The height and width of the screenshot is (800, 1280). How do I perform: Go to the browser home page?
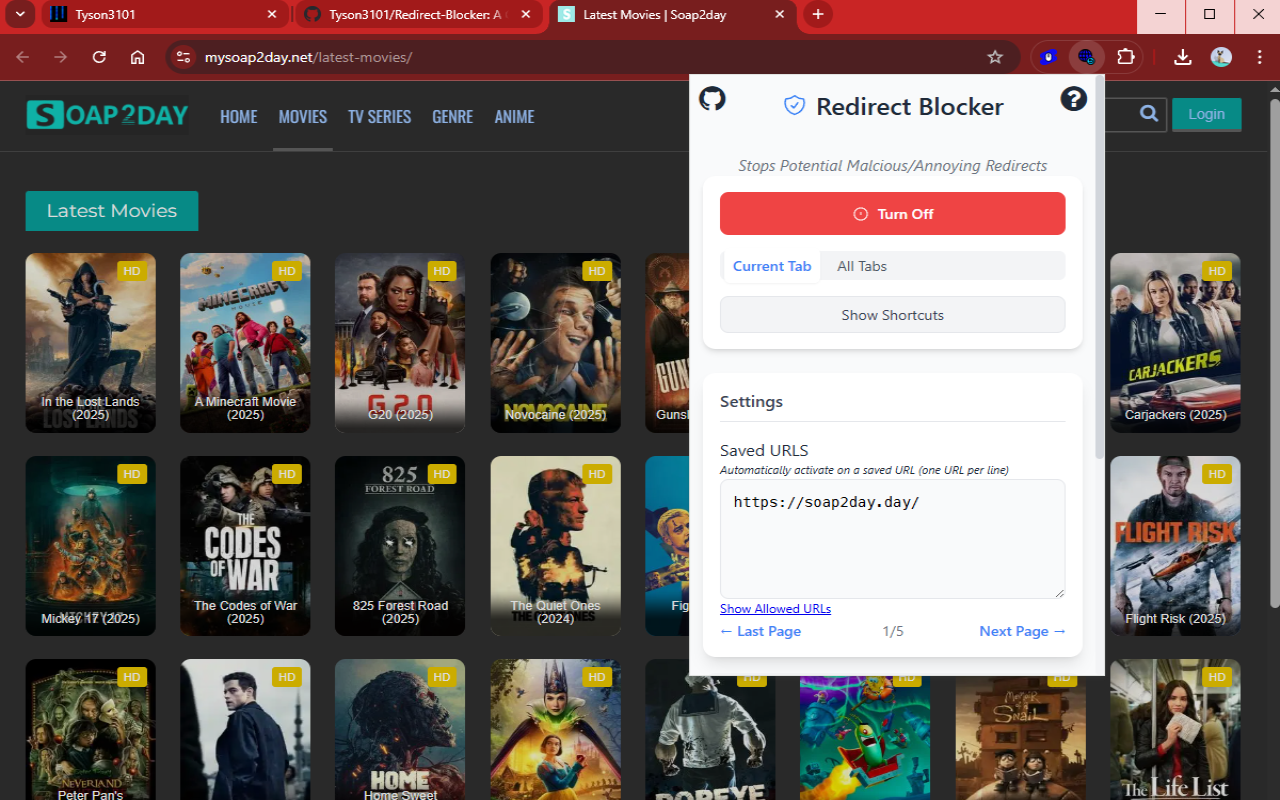(138, 57)
